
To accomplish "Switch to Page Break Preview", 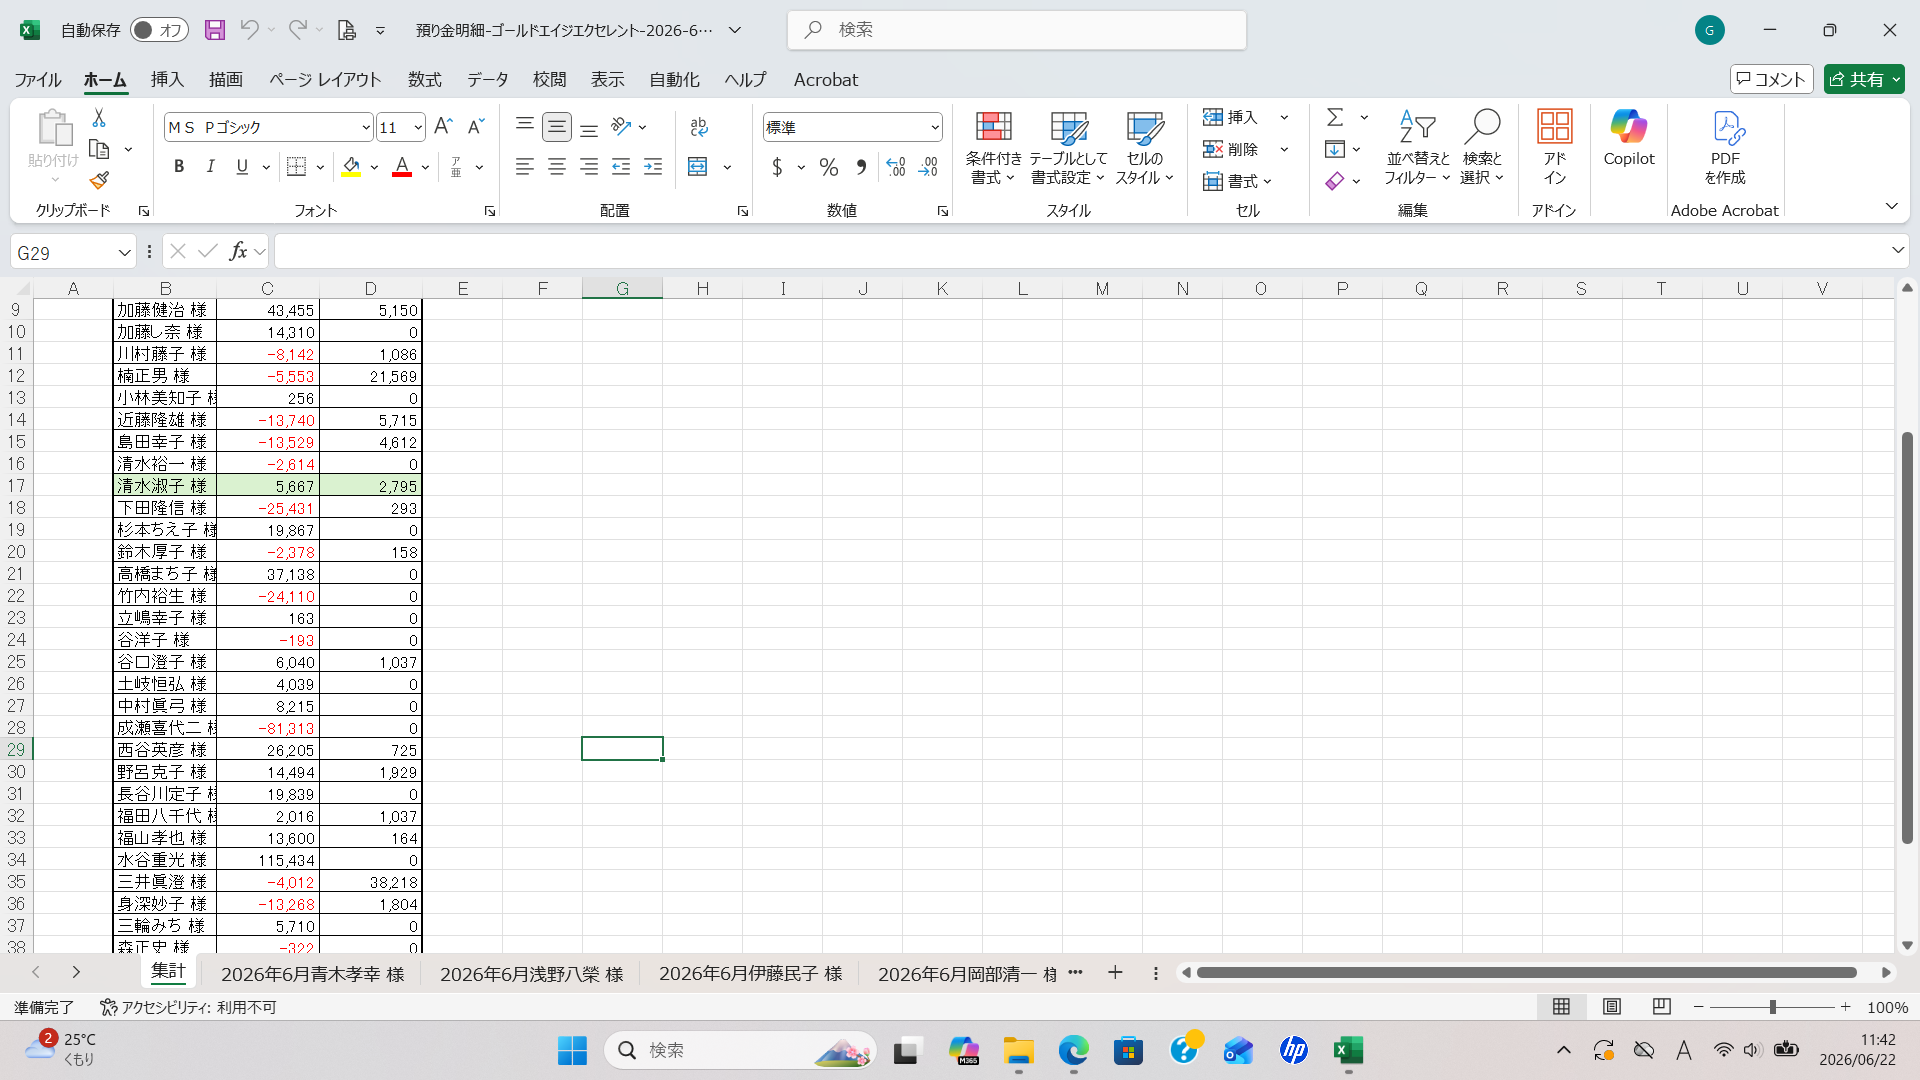I will click(x=1661, y=1007).
